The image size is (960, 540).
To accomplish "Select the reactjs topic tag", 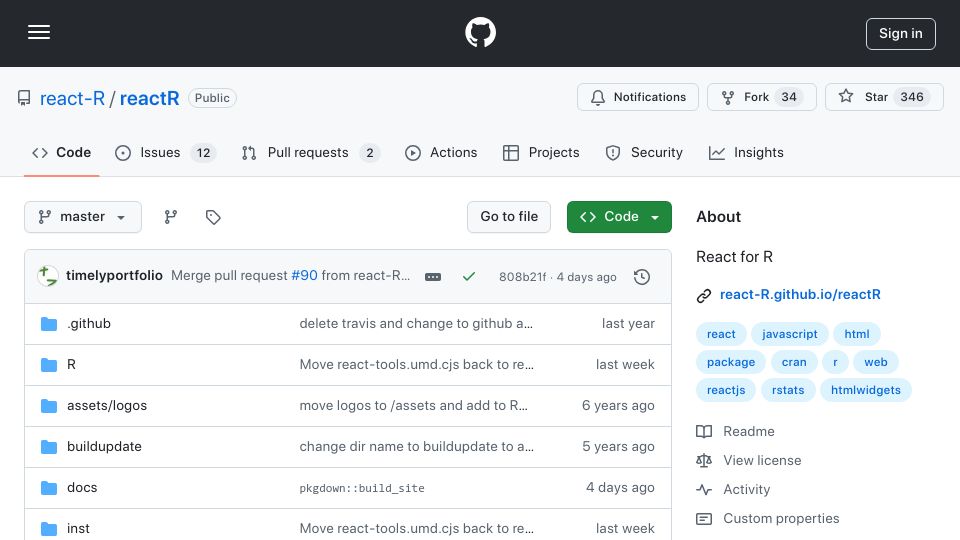I will [726, 391].
